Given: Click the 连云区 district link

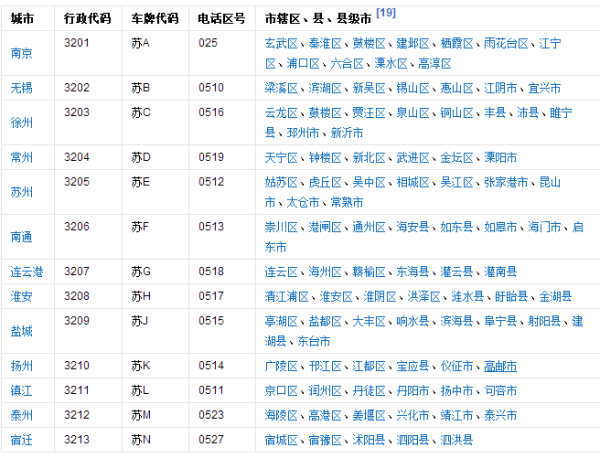Looking at the screenshot, I should [x=281, y=272].
